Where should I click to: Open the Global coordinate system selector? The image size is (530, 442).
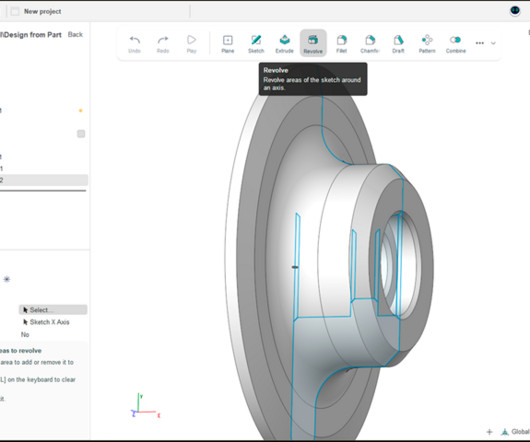pos(516,432)
